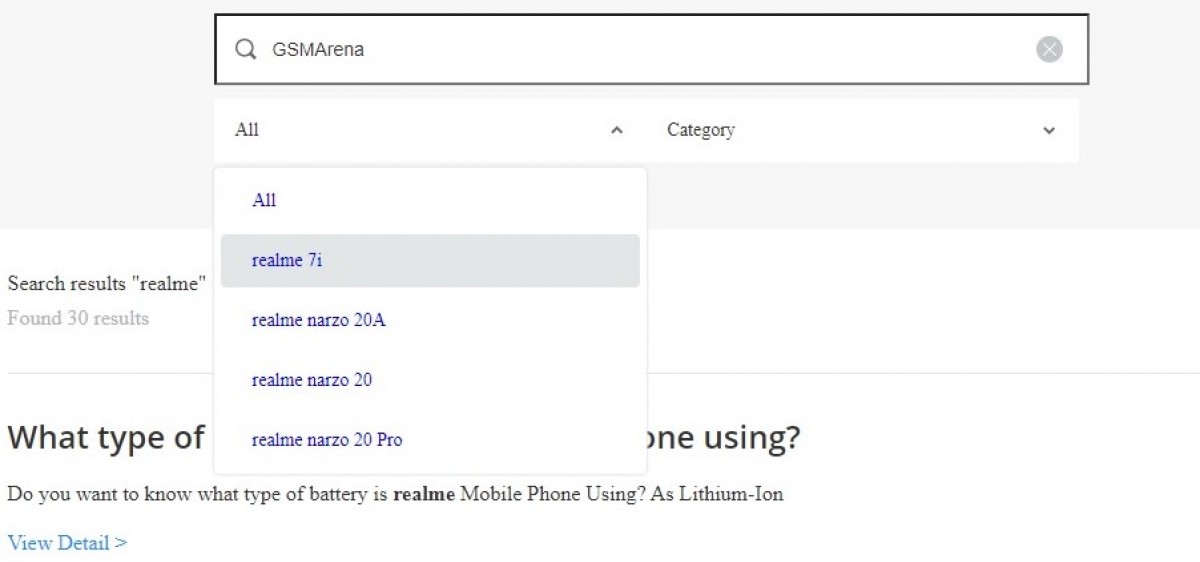Screen dimensions: 1200x562
Task: Click the Search results "realme" text
Action: pos(106,283)
